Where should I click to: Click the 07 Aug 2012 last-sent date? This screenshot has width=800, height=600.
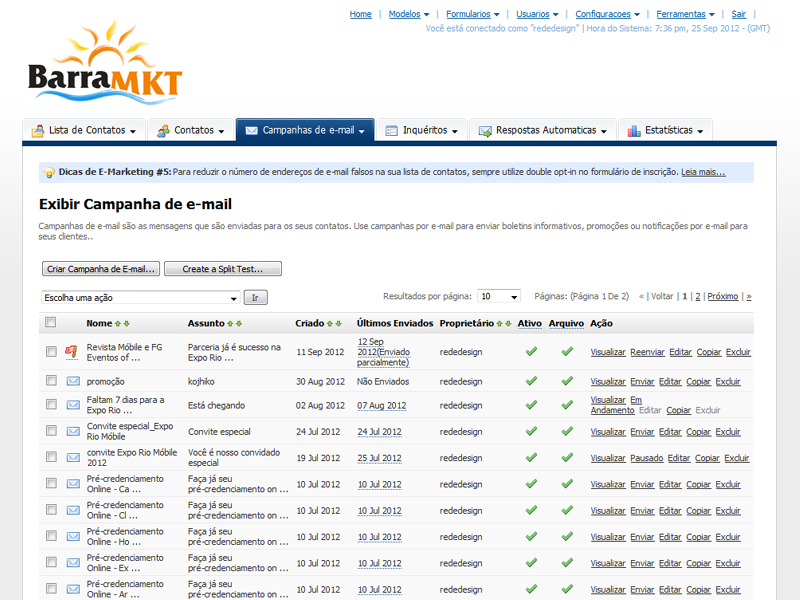382,406
